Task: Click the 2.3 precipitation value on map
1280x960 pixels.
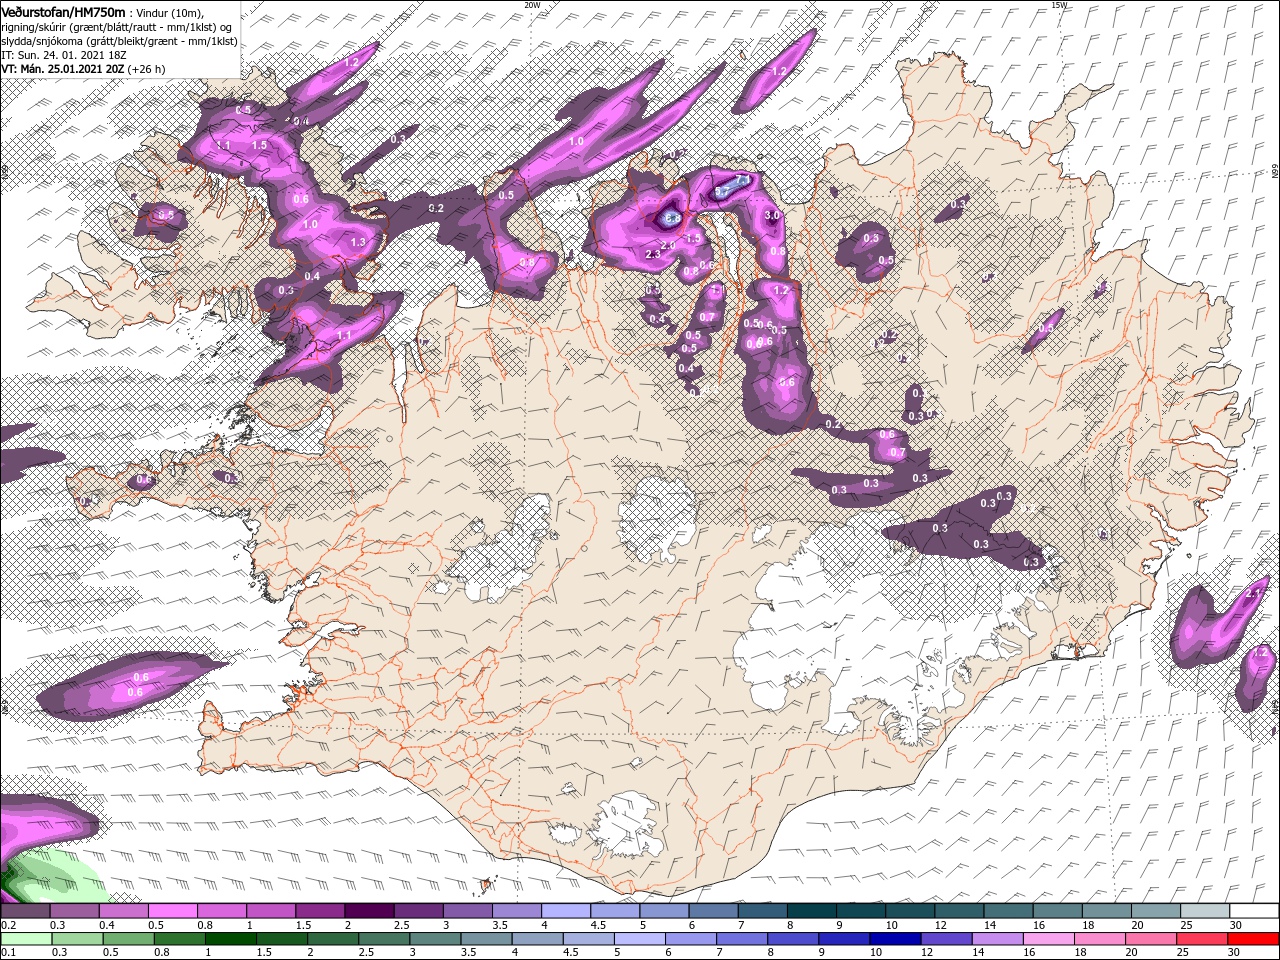Action: tap(653, 254)
